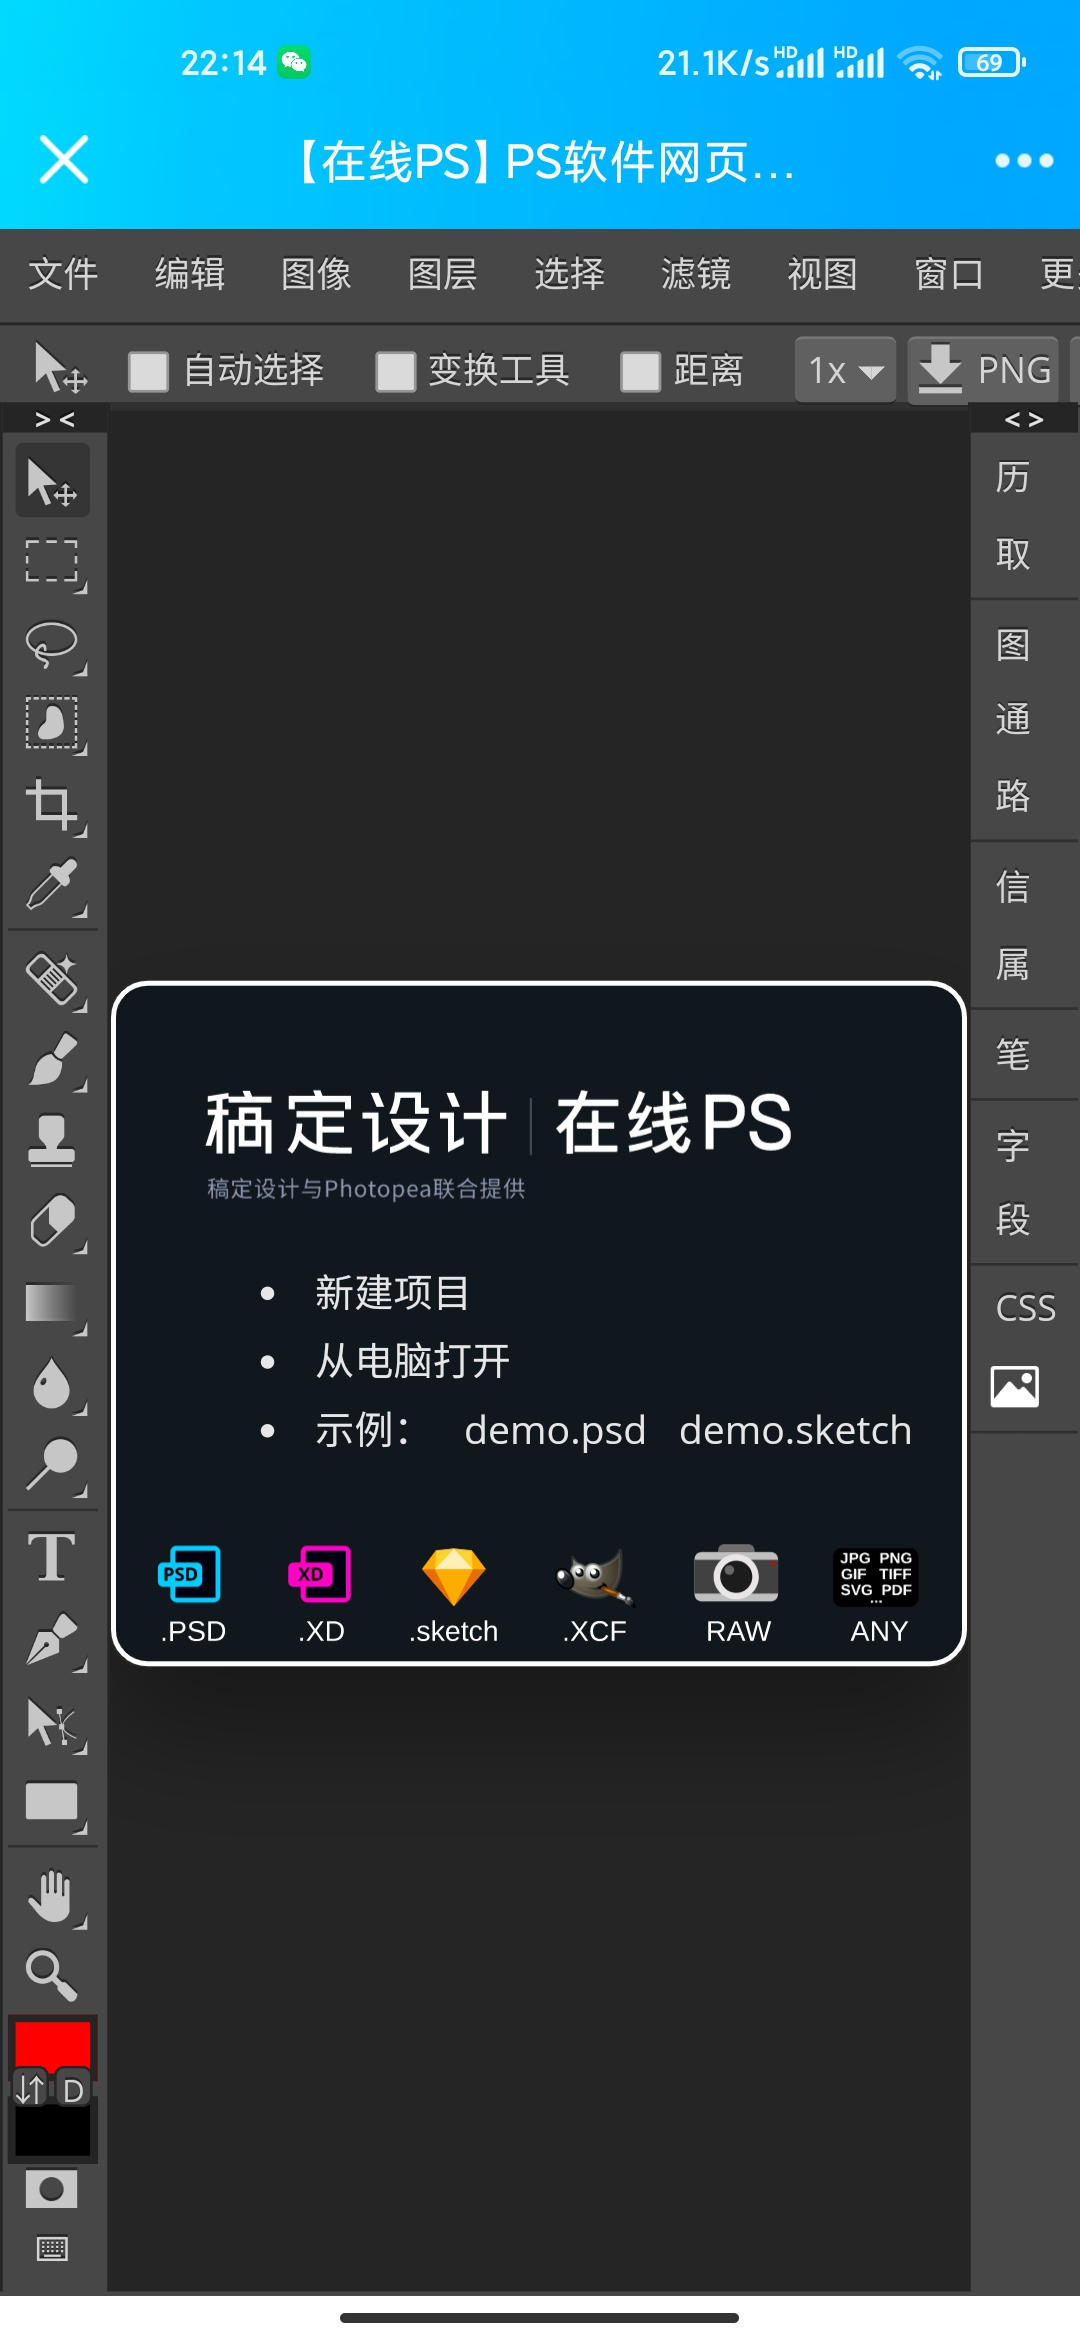
Task: Expand the 取 swatches panel
Action: 1012,553
